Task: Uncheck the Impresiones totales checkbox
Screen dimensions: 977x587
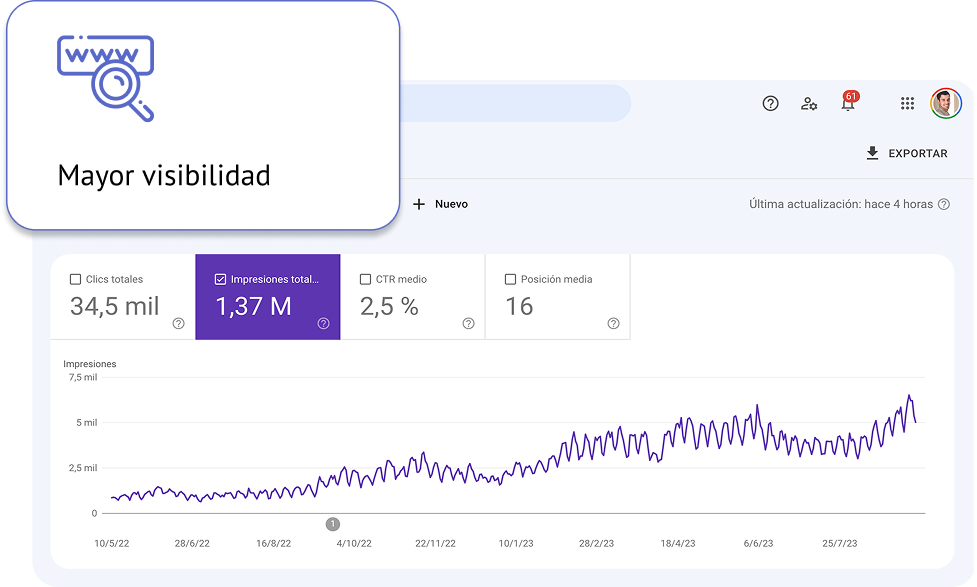Action: click(220, 279)
